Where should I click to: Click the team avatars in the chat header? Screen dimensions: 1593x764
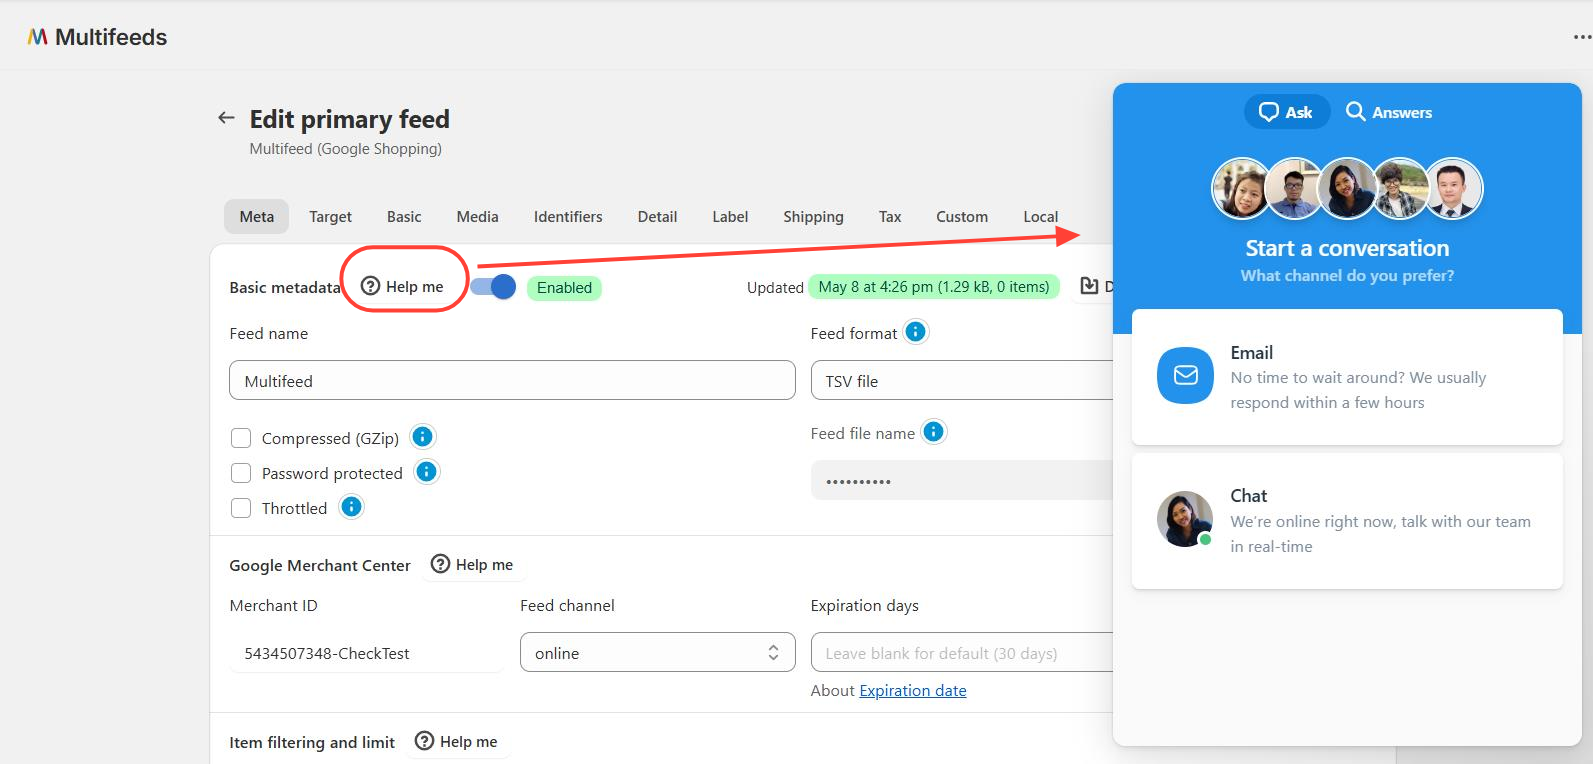(1347, 188)
